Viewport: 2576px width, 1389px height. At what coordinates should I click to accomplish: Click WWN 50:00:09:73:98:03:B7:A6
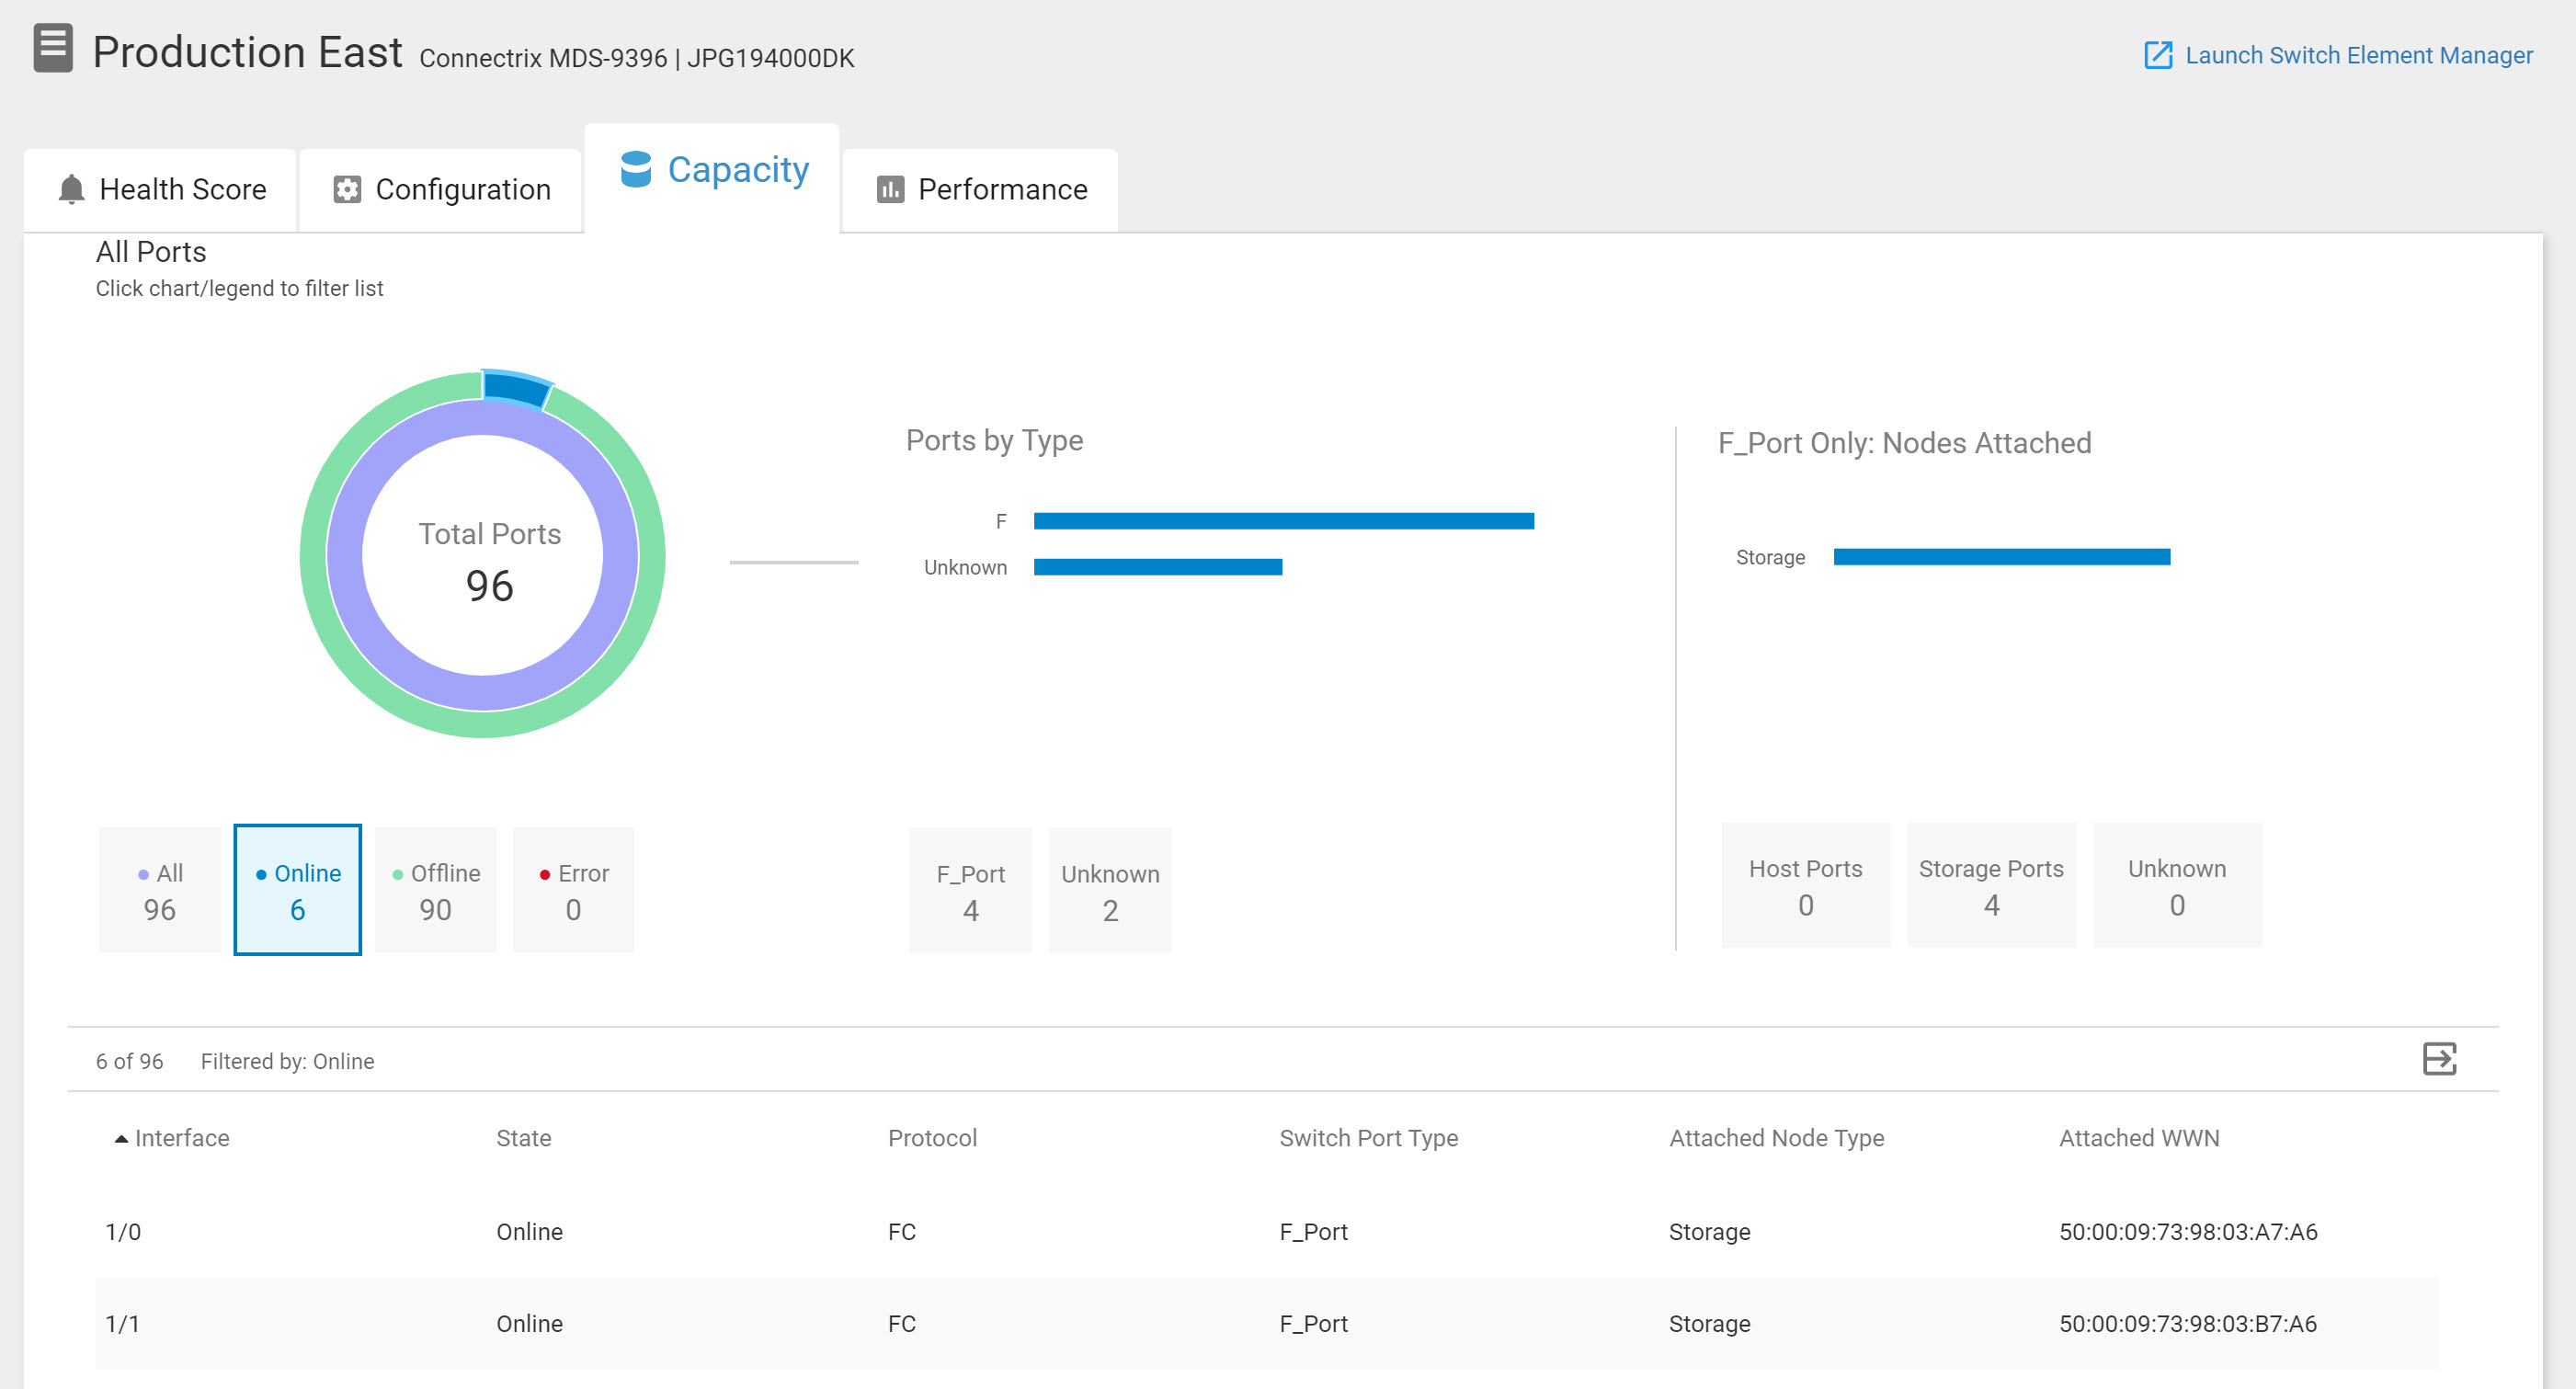(2188, 1324)
